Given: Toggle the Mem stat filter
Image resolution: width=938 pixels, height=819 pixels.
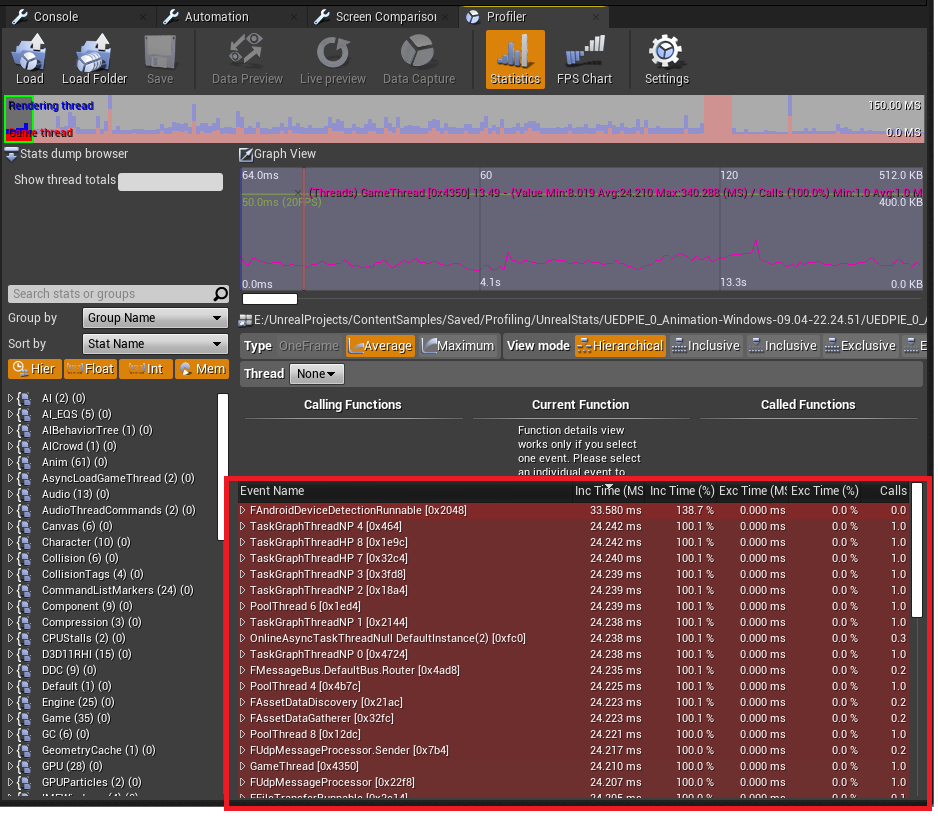Looking at the screenshot, I should (202, 369).
